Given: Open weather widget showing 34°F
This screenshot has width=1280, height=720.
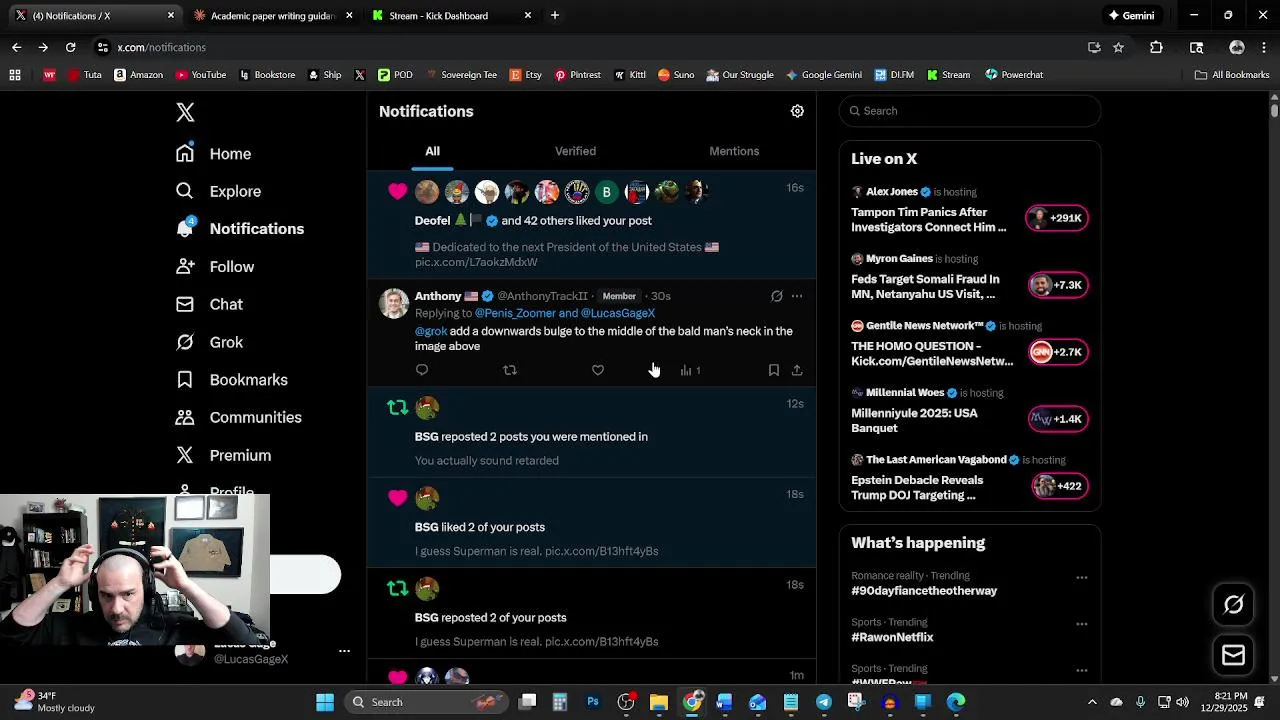Looking at the screenshot, I should pos(52,701).
